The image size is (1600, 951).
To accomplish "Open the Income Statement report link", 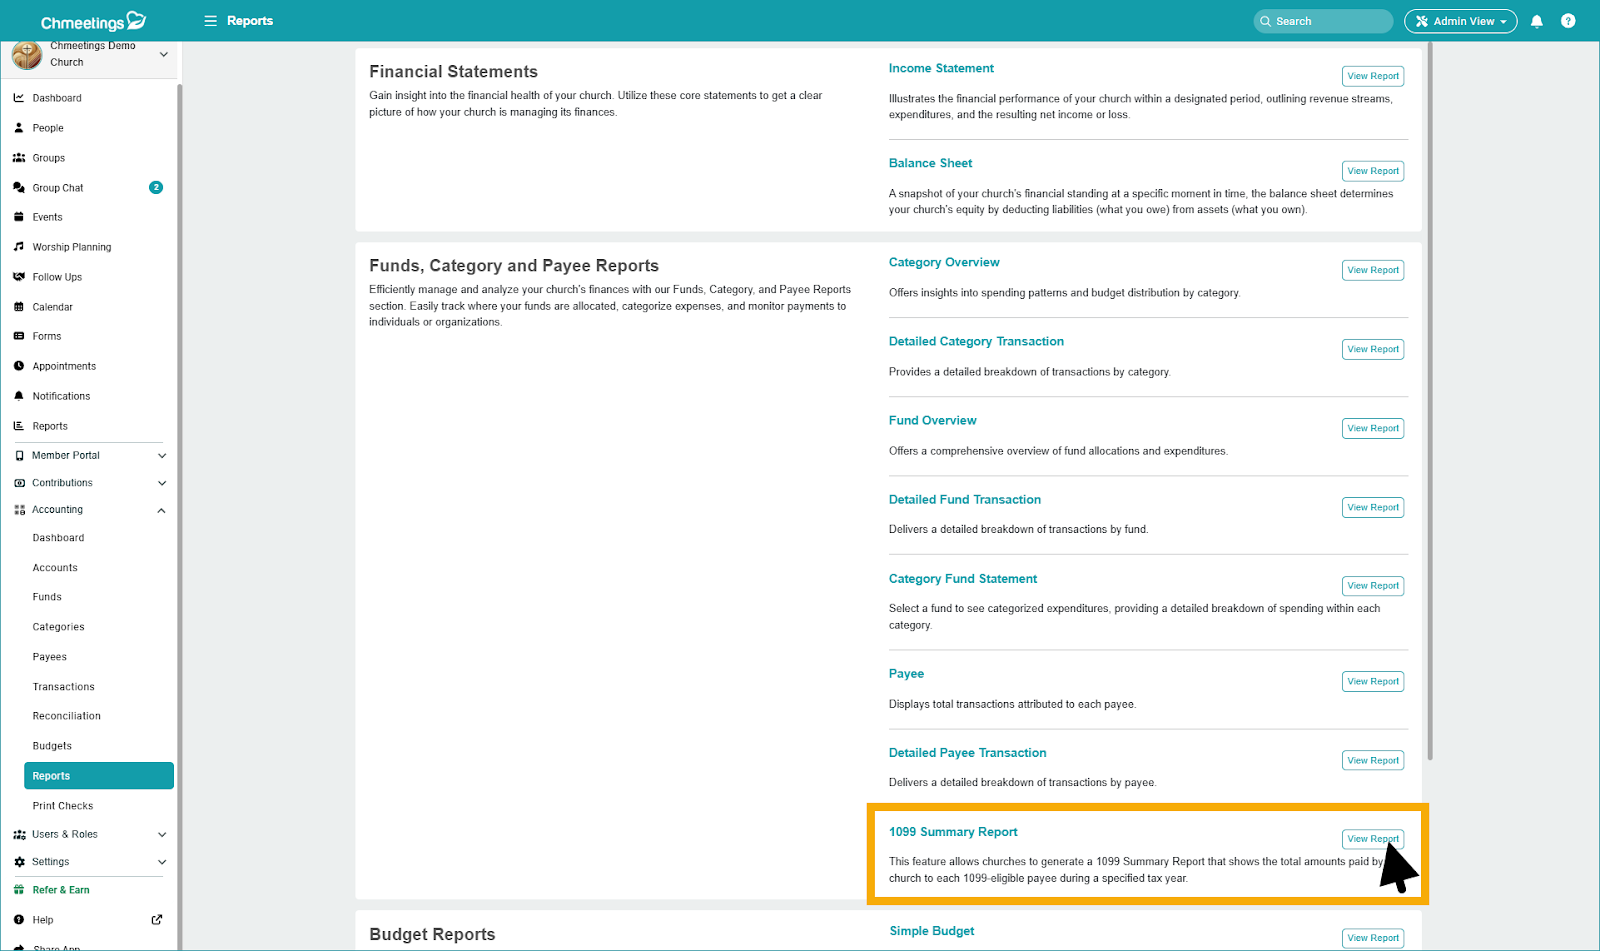I will pyautogui.click(x=941, y=68).
